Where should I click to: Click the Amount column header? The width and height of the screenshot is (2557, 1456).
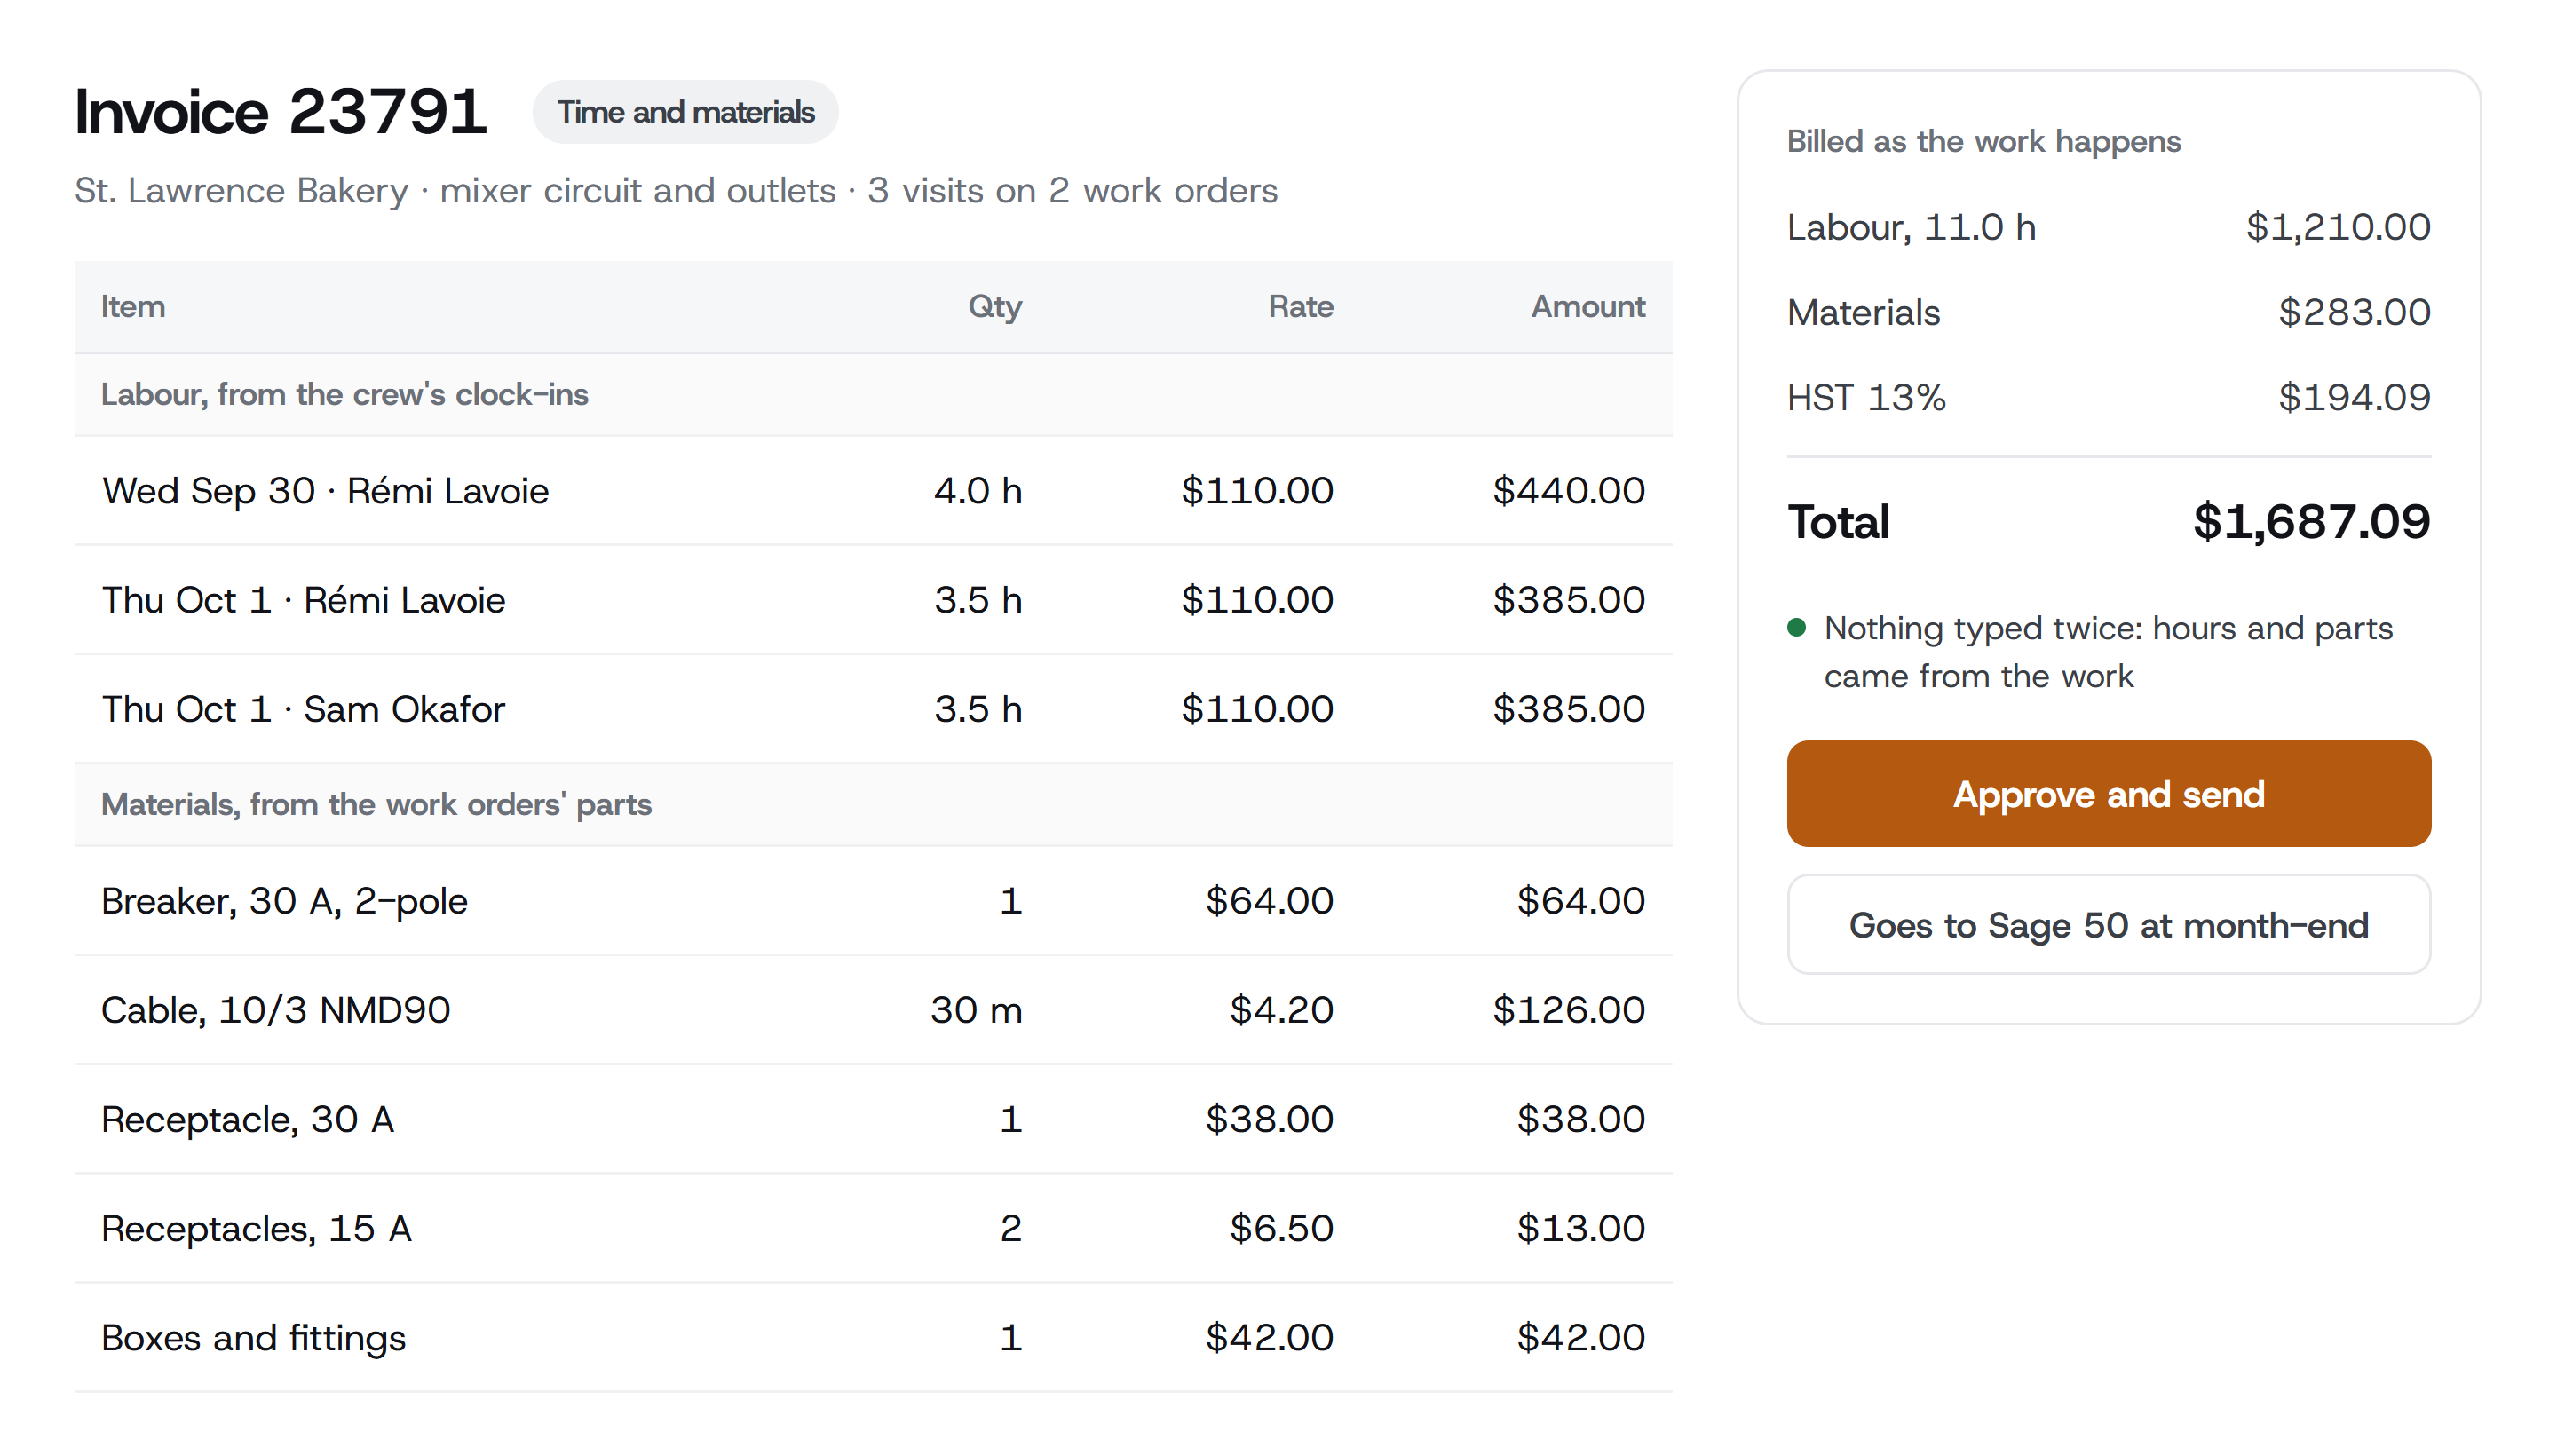pos(1587,306)
